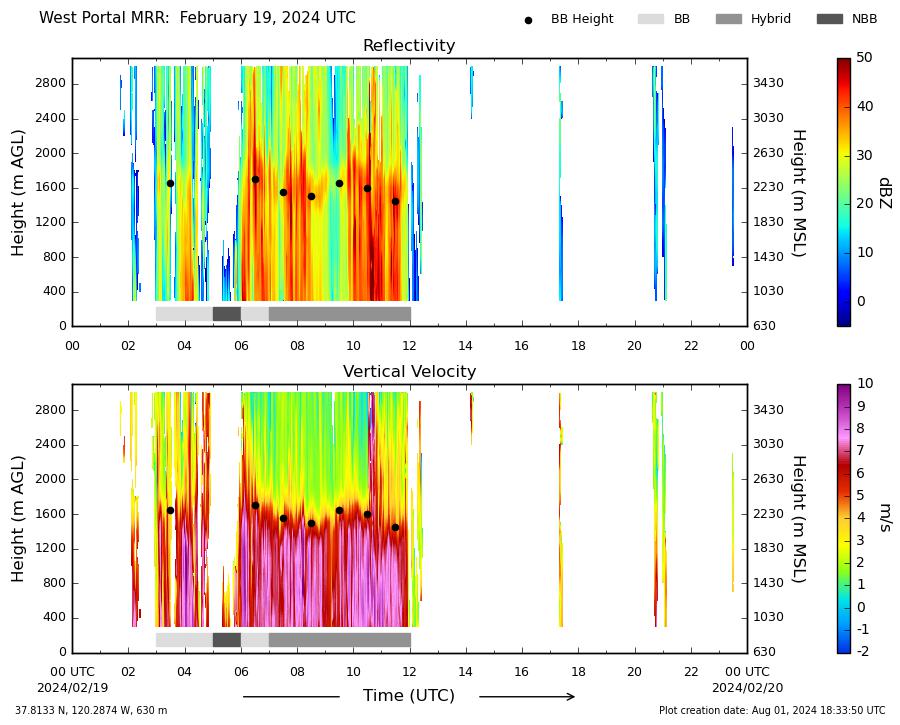Image resolution: width=900 pixels, height=725 pixels.
Task: Click the '-2' tick on m/s colorbar
Action: click(863, 651)
